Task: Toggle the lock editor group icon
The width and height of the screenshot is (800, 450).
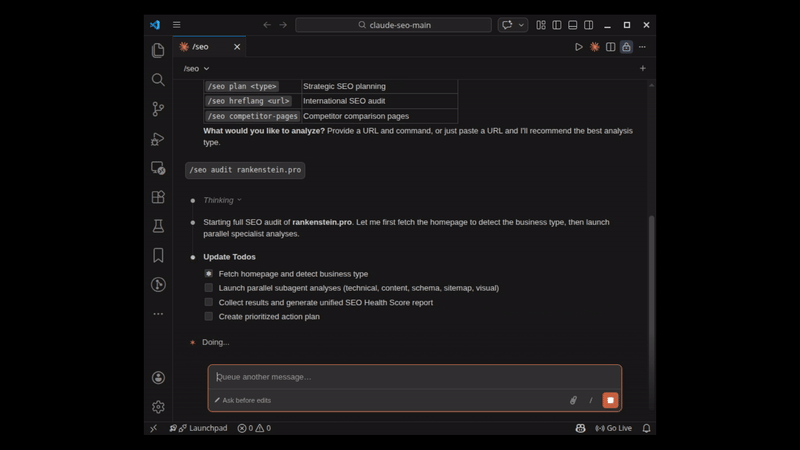Action: tap(626, 47)
